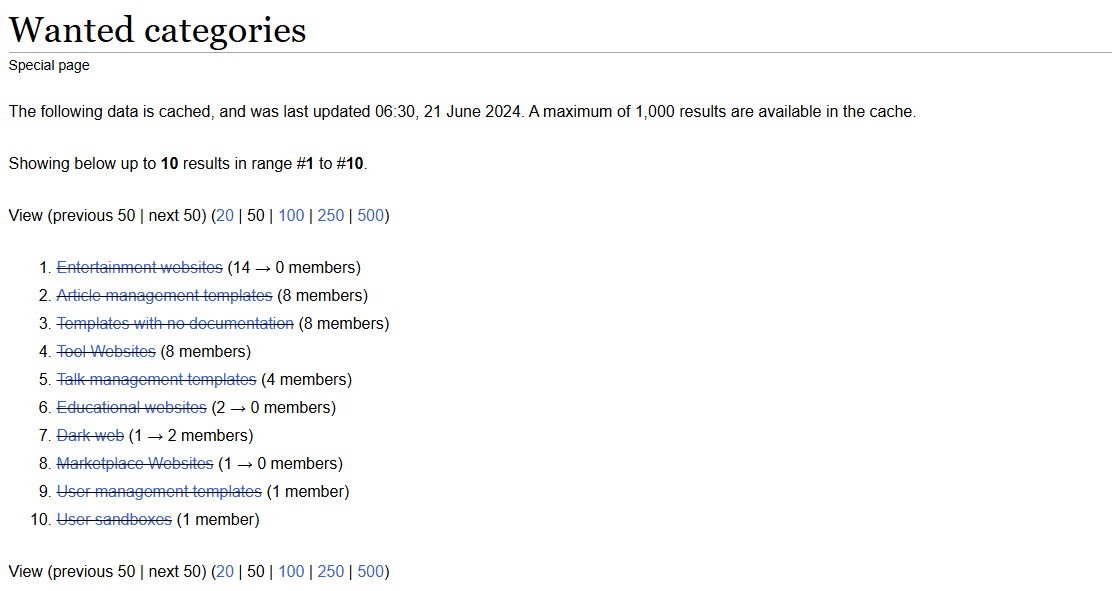The width and height of the screenshot is (1112, 591).
Task: Open the User management templates category
Action: coord(159,491)
